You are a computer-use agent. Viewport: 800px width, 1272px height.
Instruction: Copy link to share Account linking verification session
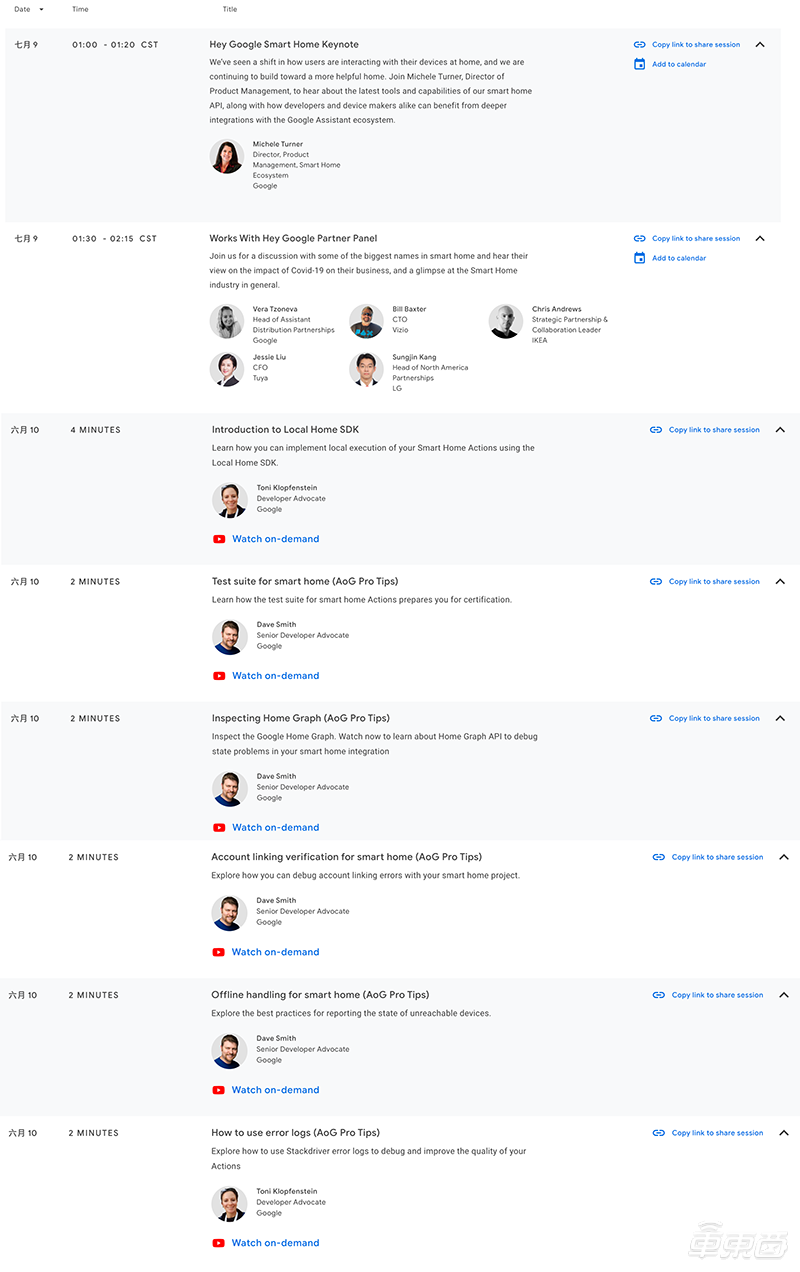(x=717, y=857)
